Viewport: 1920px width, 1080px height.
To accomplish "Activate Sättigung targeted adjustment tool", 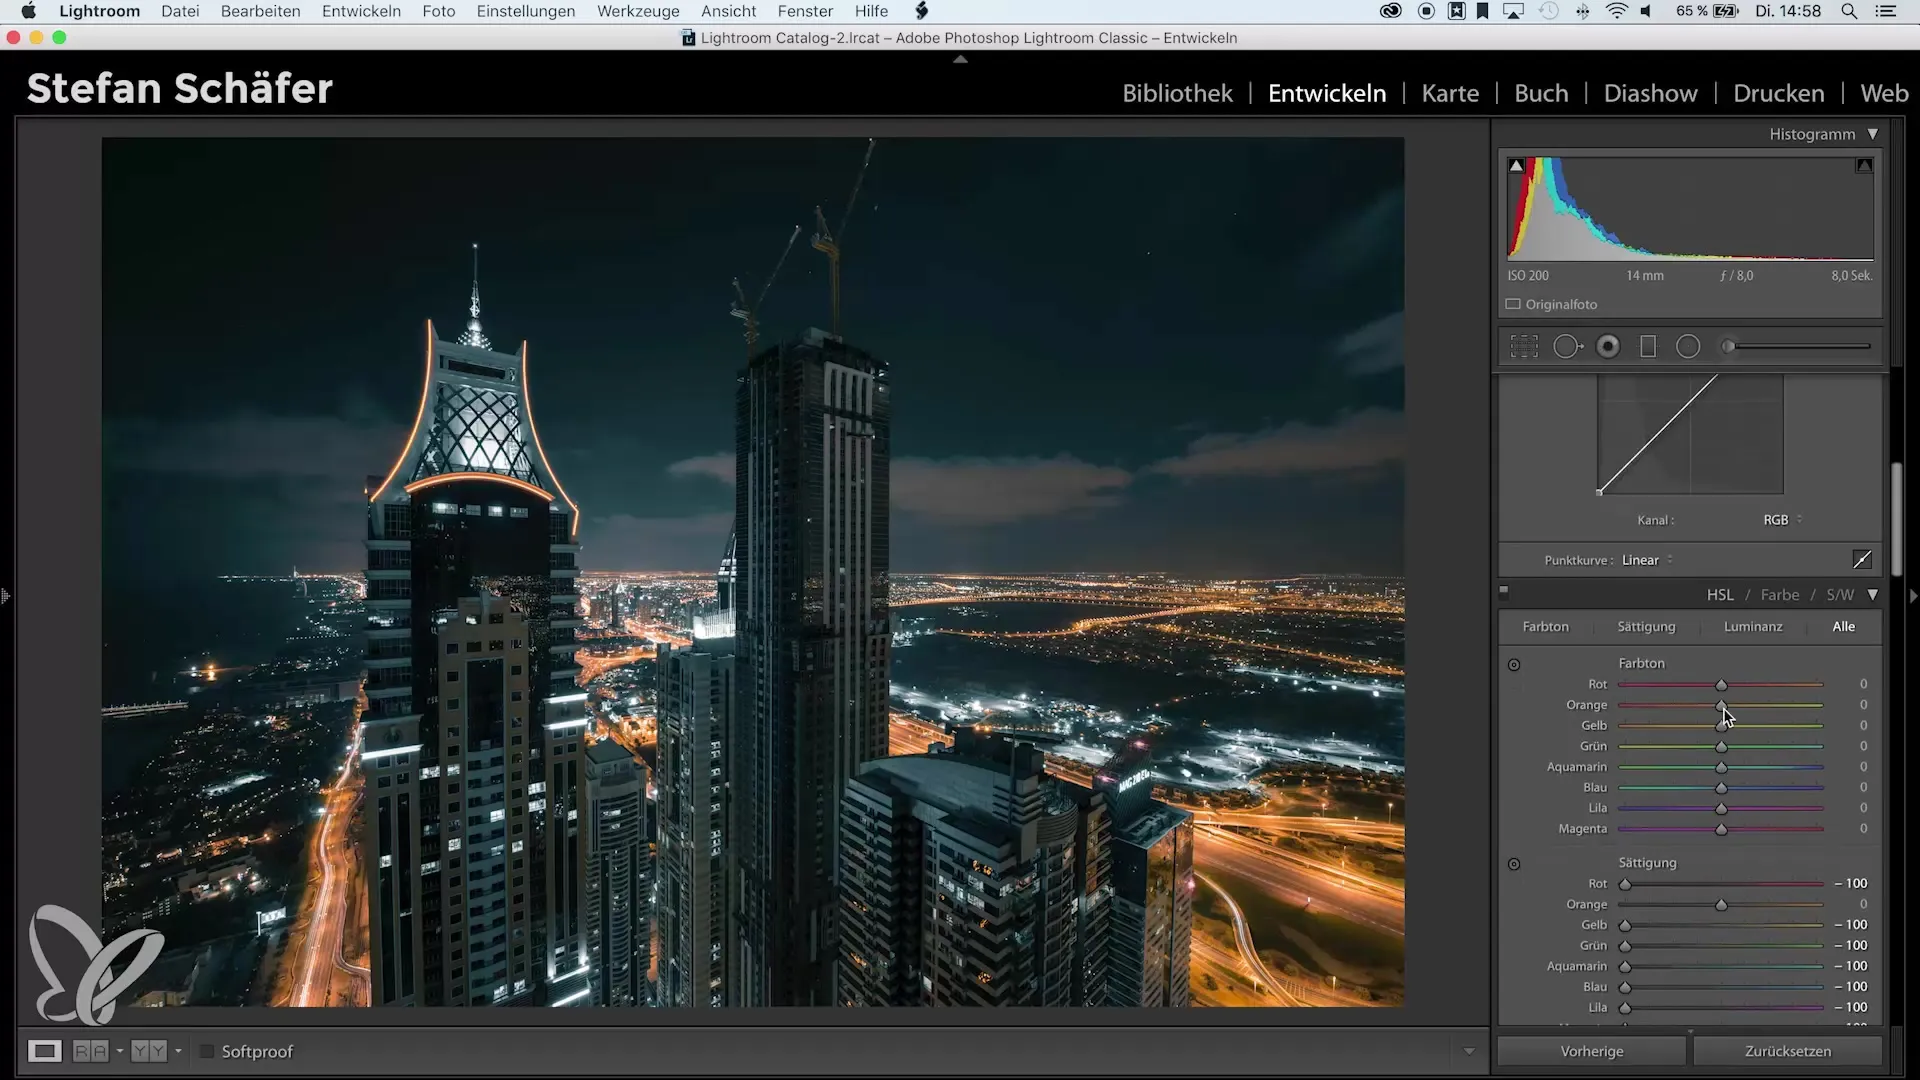I will click(1514, 864).
